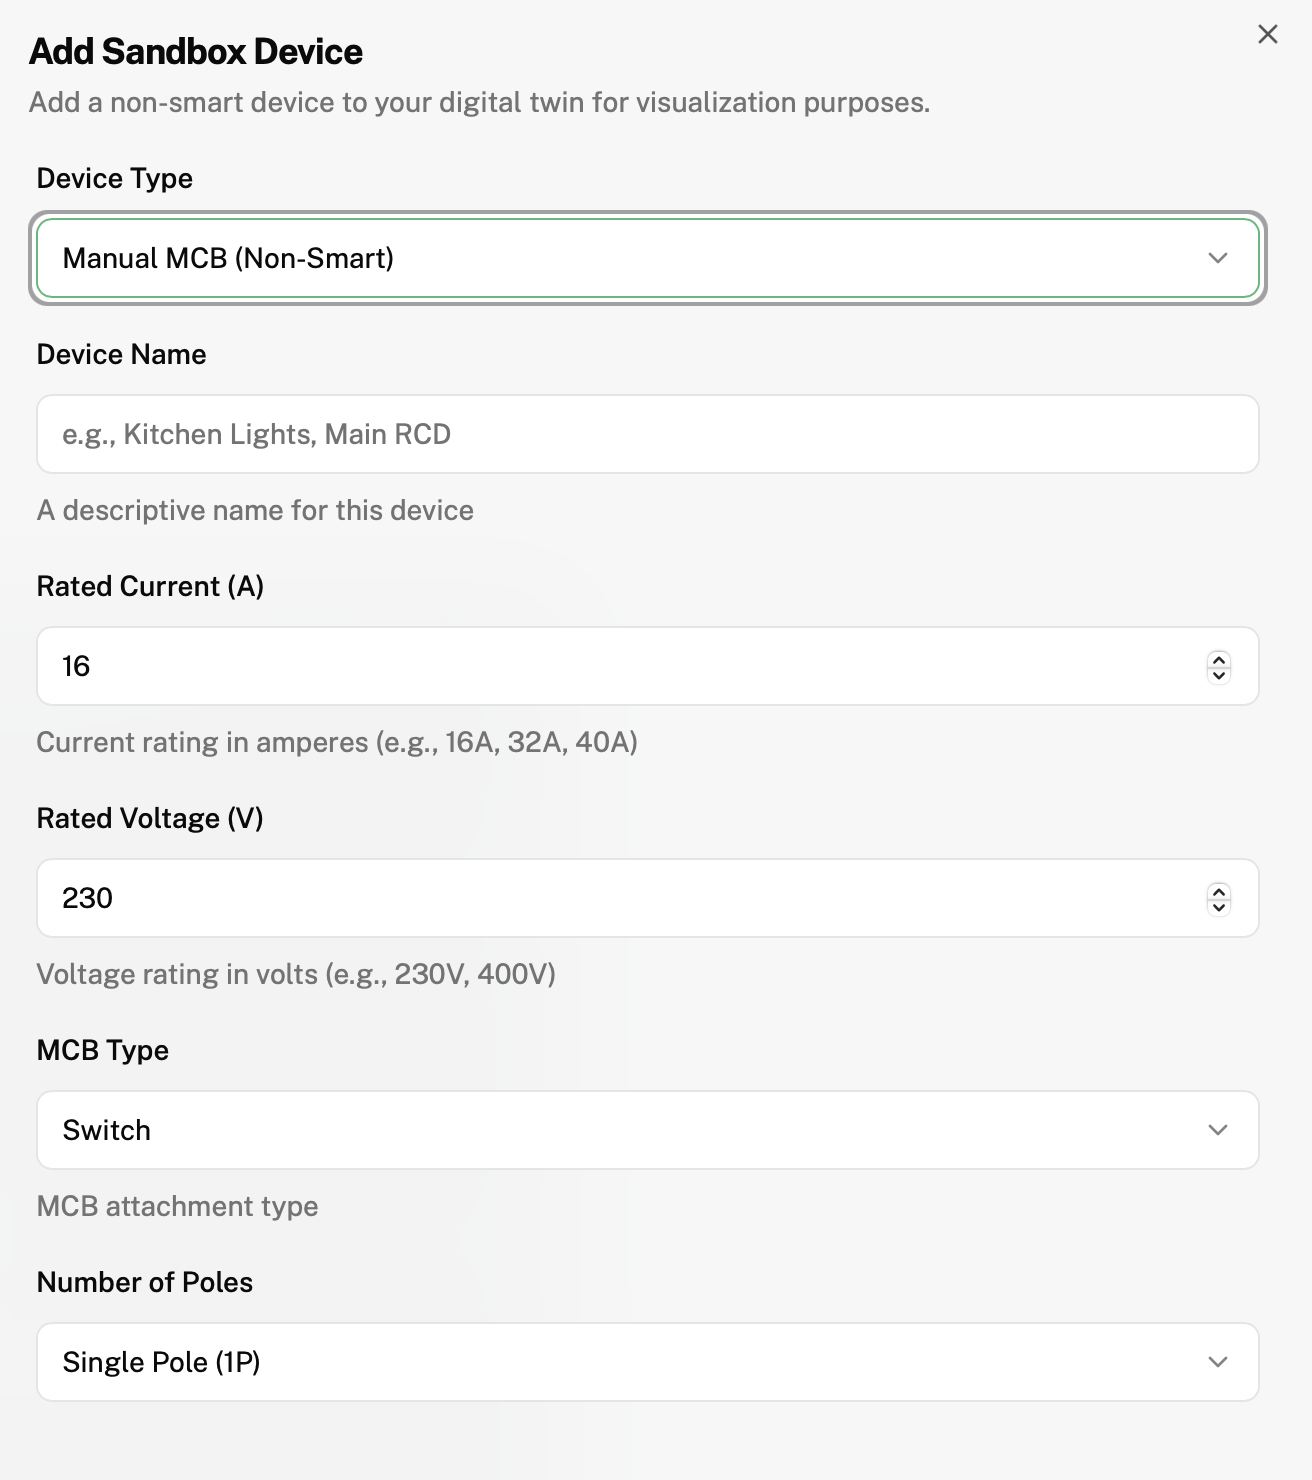Click the 'Device Name' field label
The width and height of the screenshot is (1312, 1480).
click(121, 354)
